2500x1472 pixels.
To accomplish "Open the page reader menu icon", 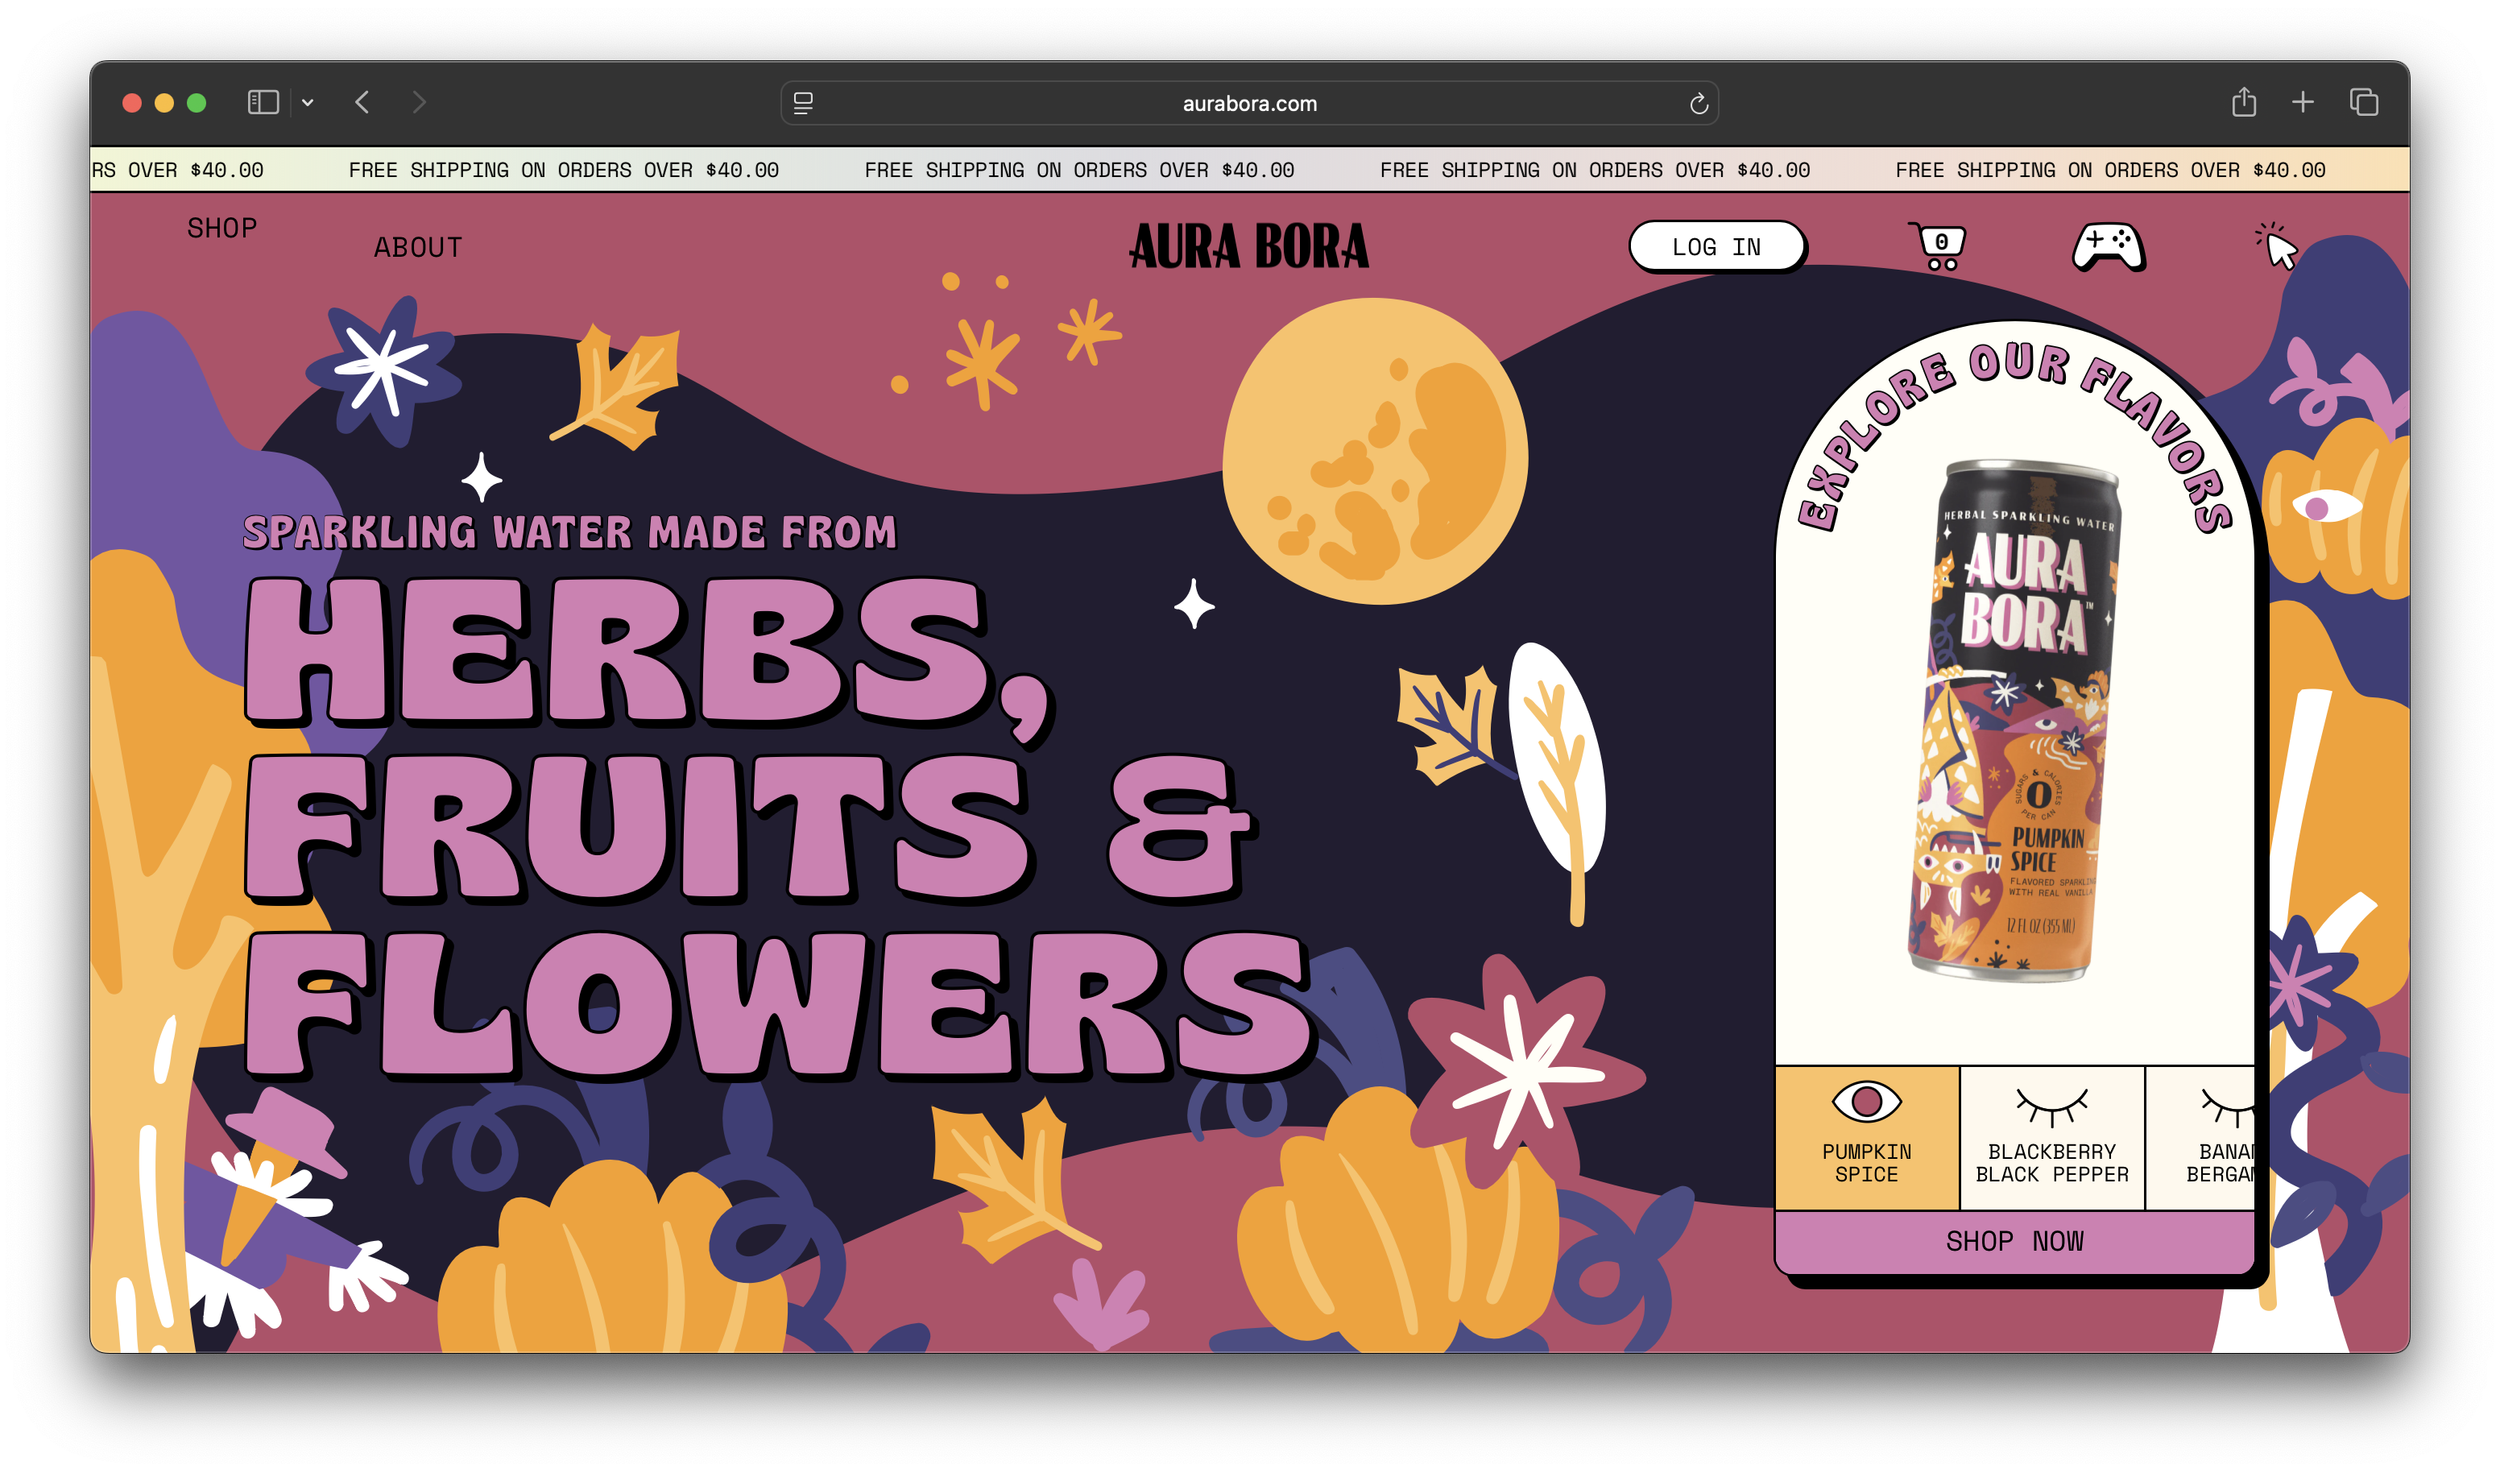I will 803,103.
